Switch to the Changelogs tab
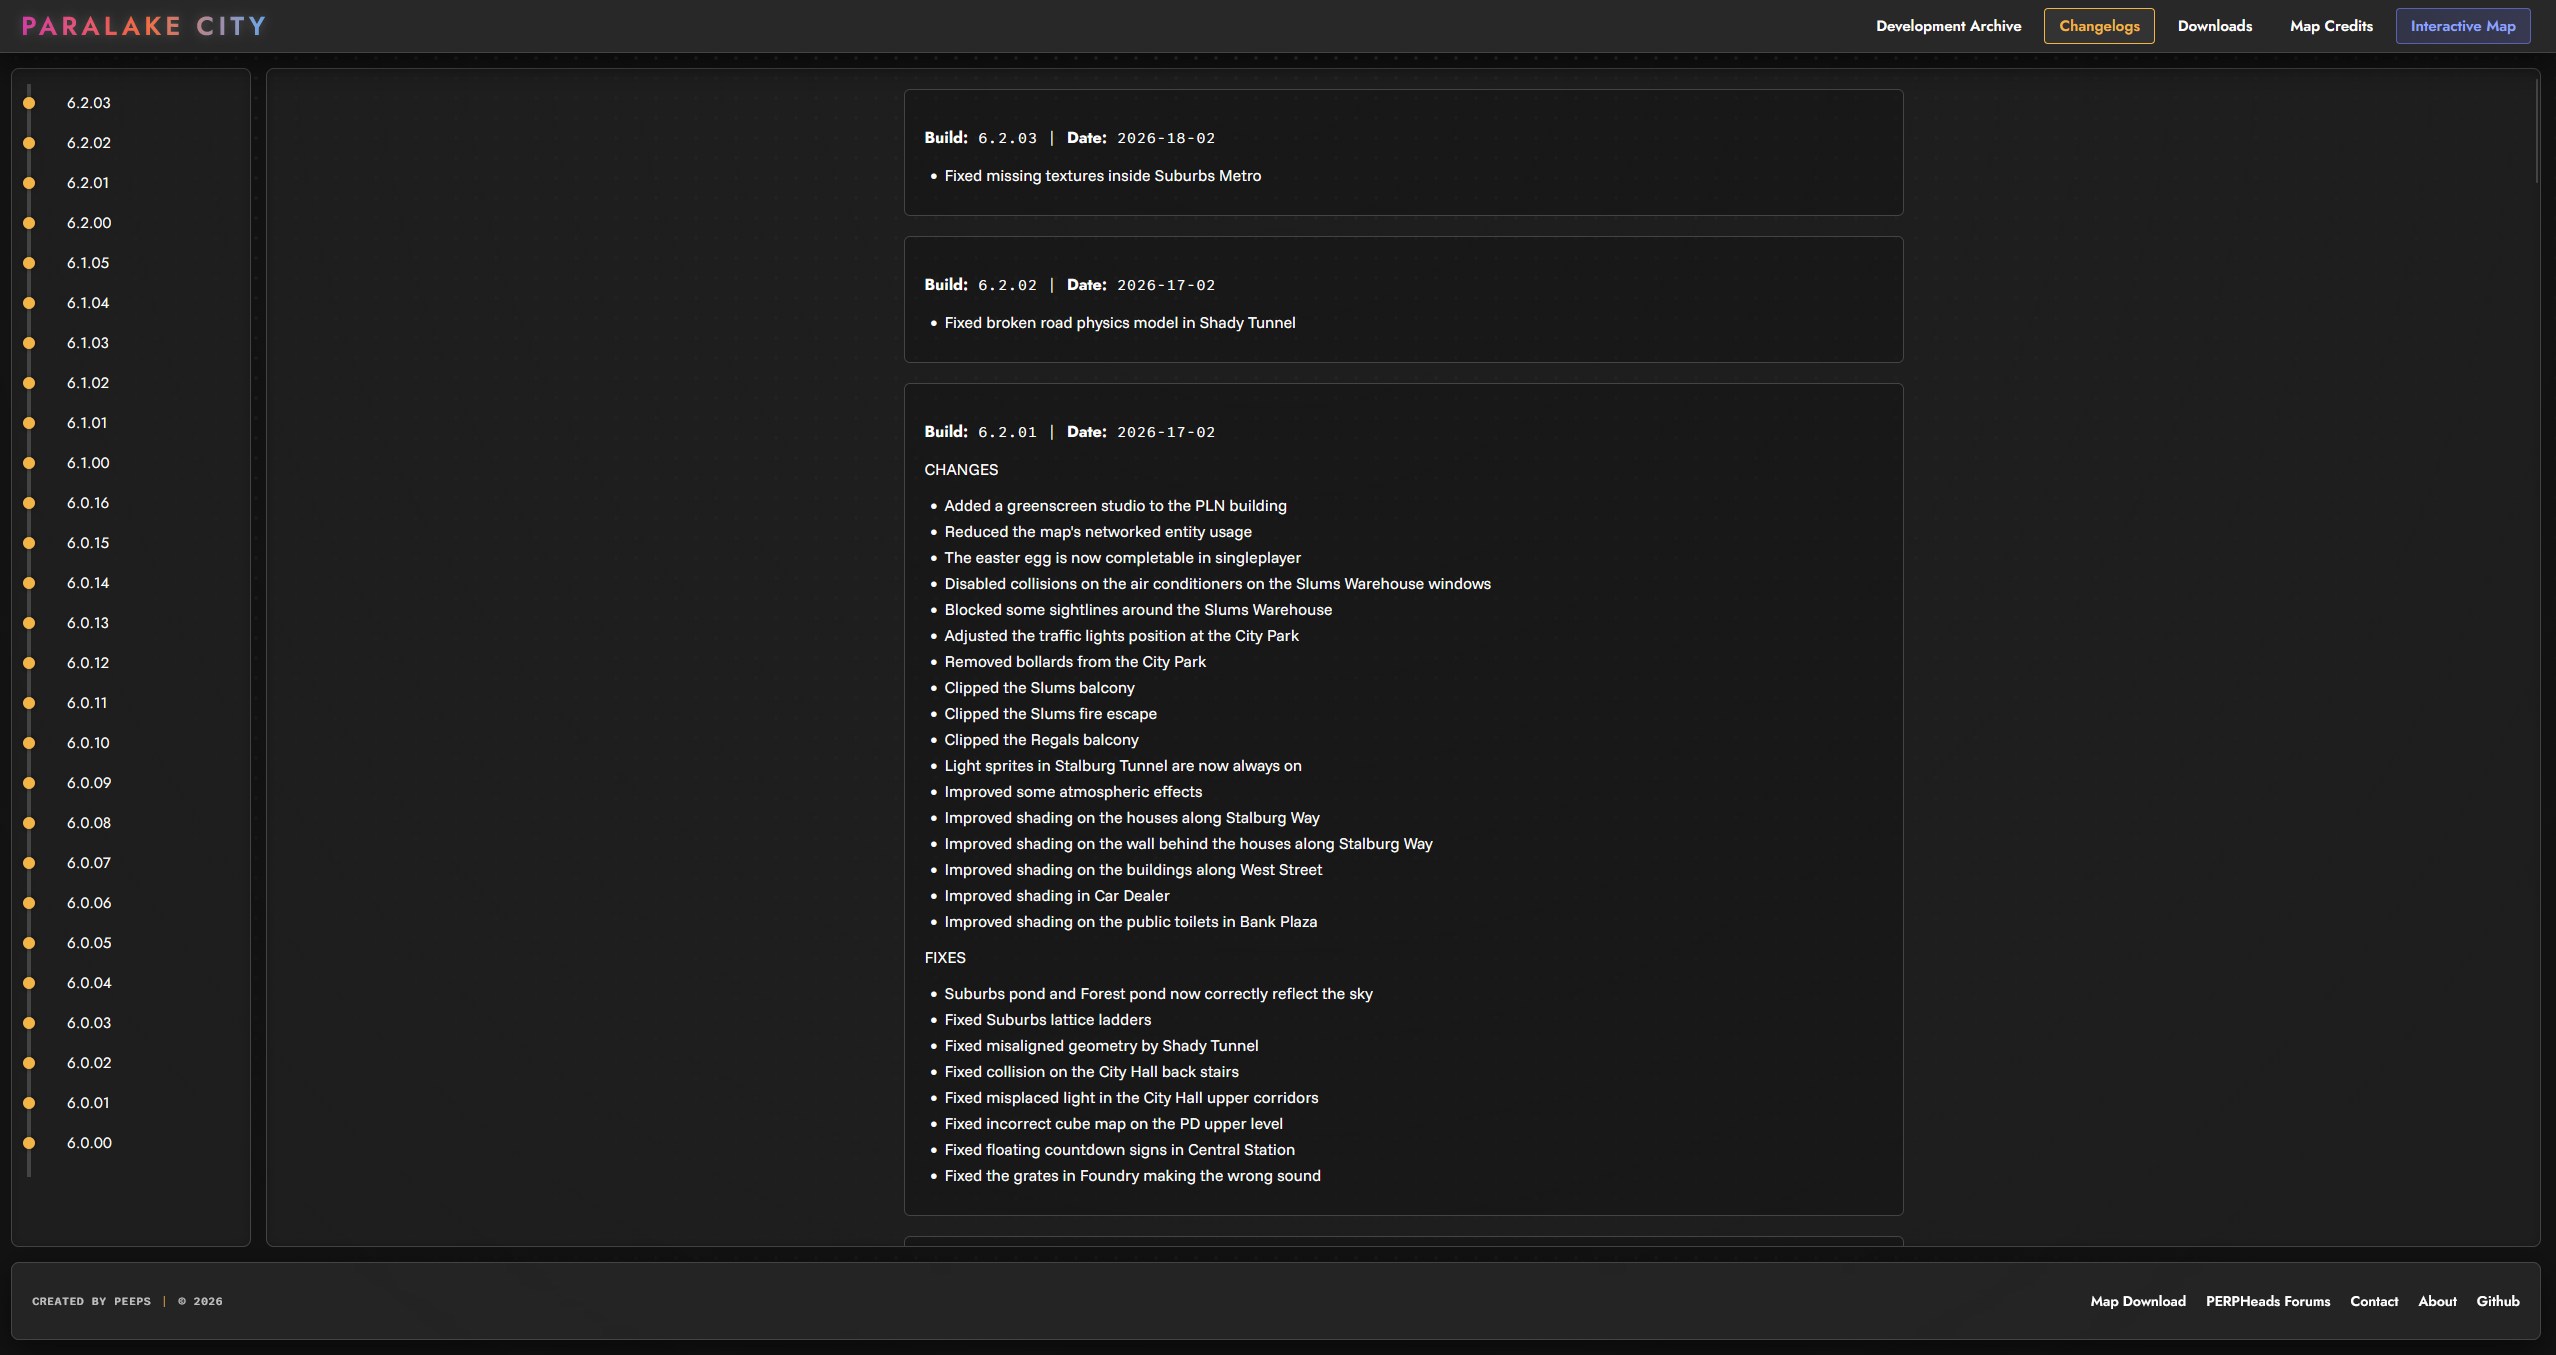This screenshot has width=2556, height=1355. click(2099, 26)
